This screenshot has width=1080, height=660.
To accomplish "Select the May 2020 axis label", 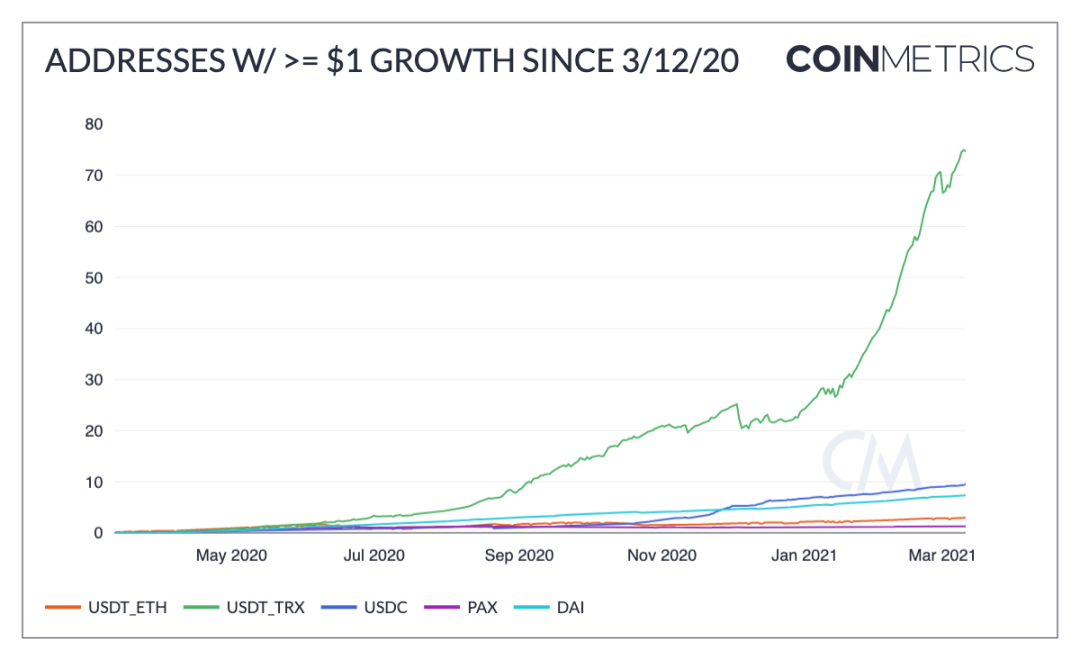I will tap(231, 555).
